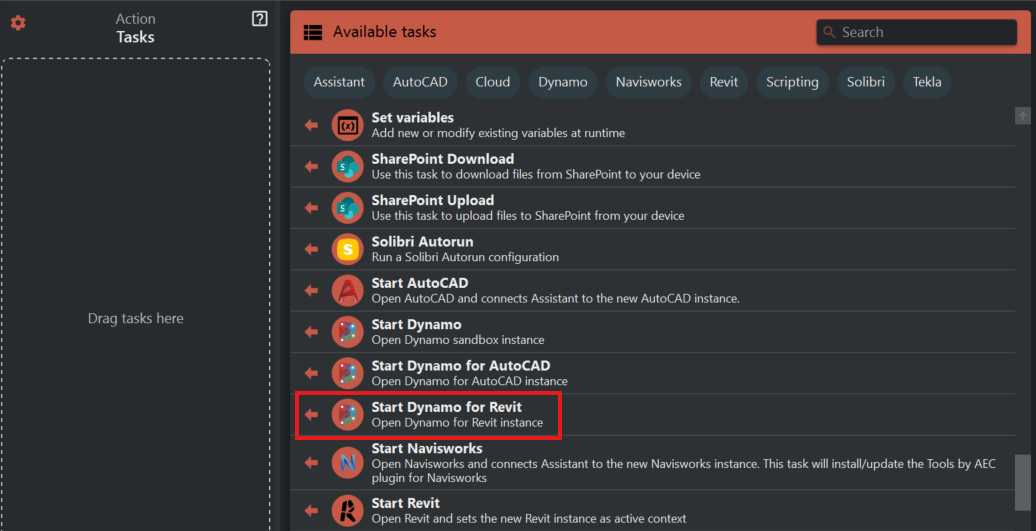This screenshot has height=531, width=1036.
Task: Click the Start Dynamo task icon
Action: (348, 332)
